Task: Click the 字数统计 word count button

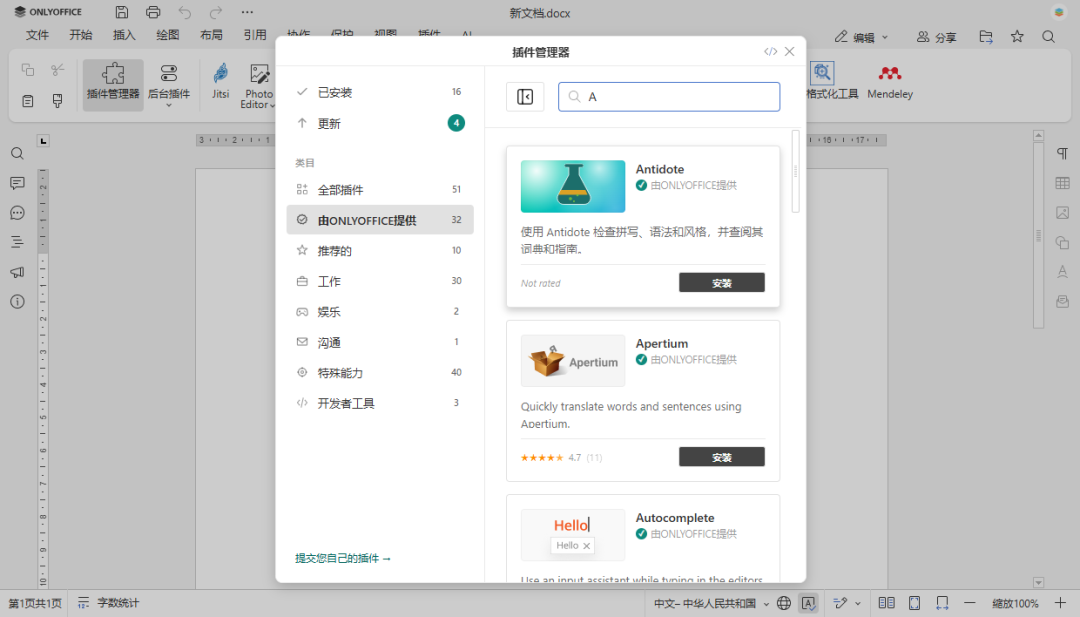Action: (x=109, y=603)
